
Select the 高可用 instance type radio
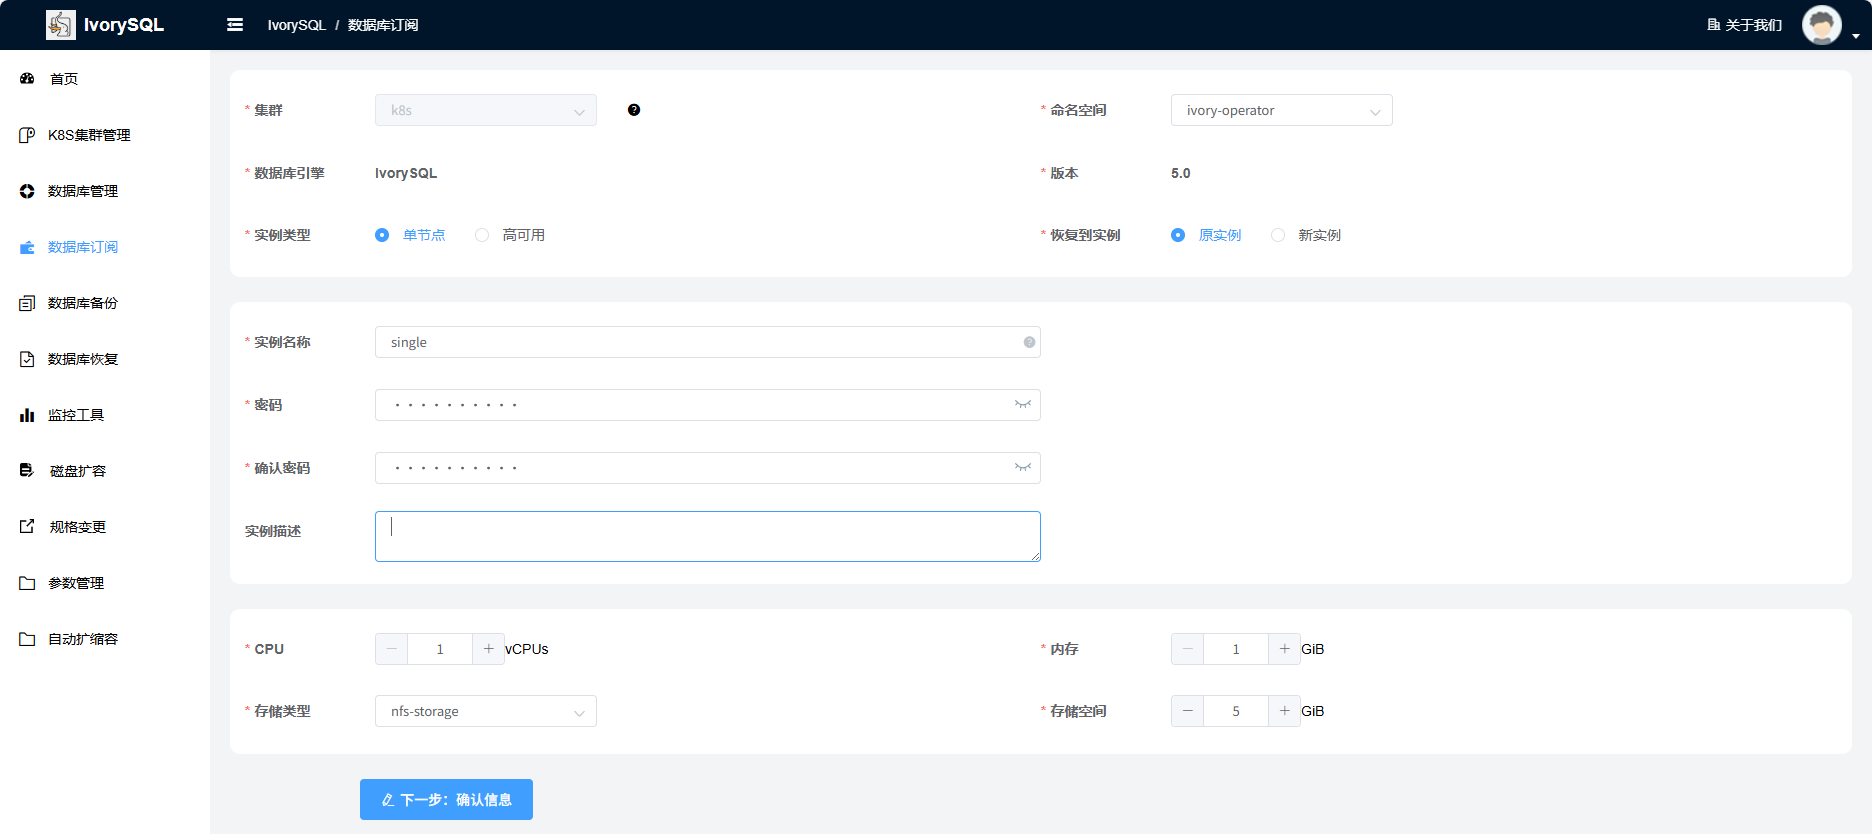tap(483, 235)
